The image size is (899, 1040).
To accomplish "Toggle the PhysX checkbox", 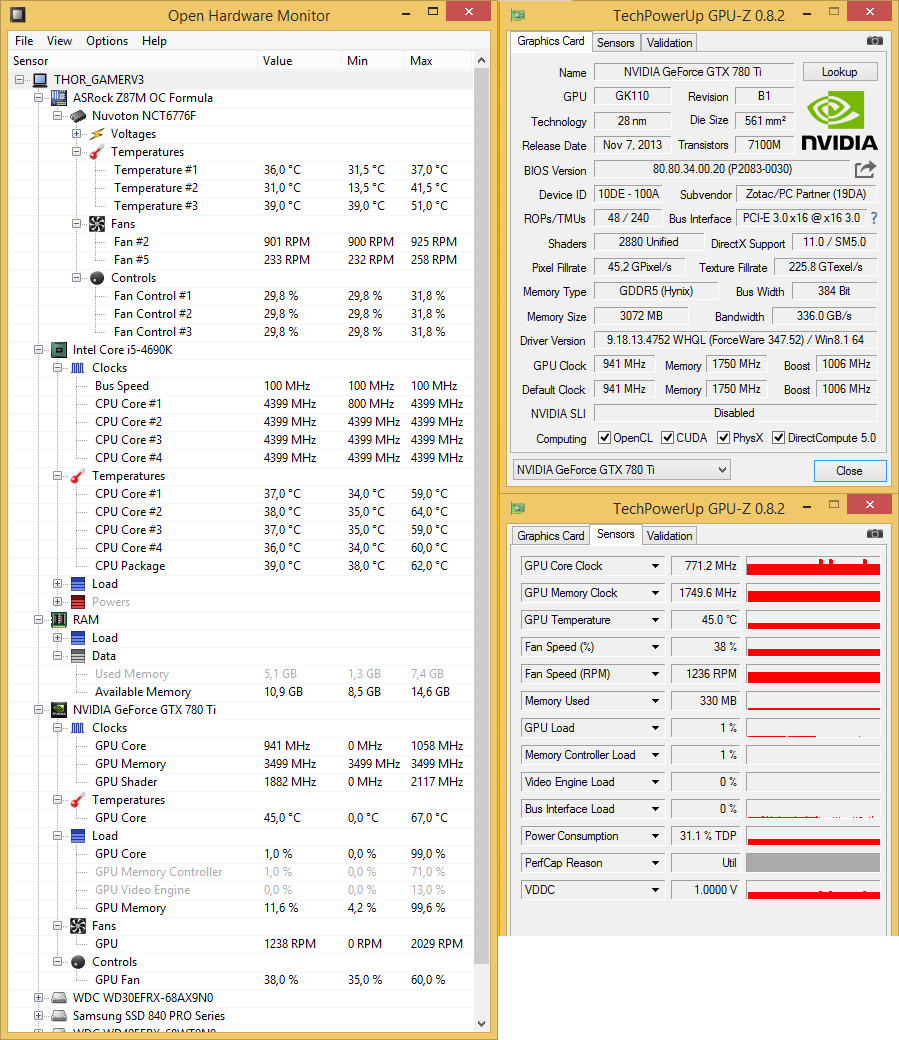I will coord(723,438).
